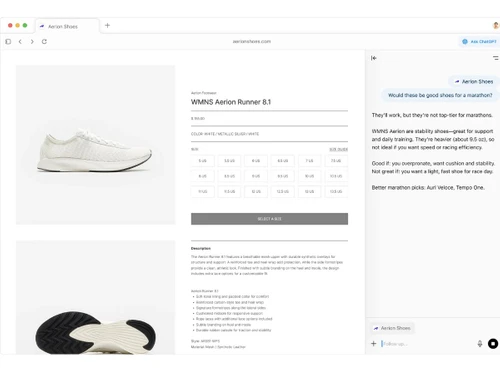Choose size 6 US
The height and width of the screenshot is (375, 500).
tap(256, 161)
